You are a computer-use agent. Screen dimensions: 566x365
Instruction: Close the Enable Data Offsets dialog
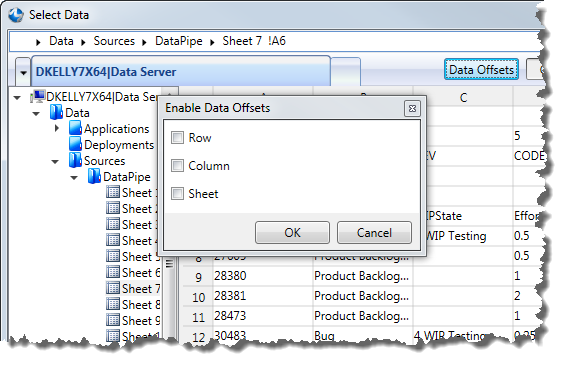coord(412,108)
